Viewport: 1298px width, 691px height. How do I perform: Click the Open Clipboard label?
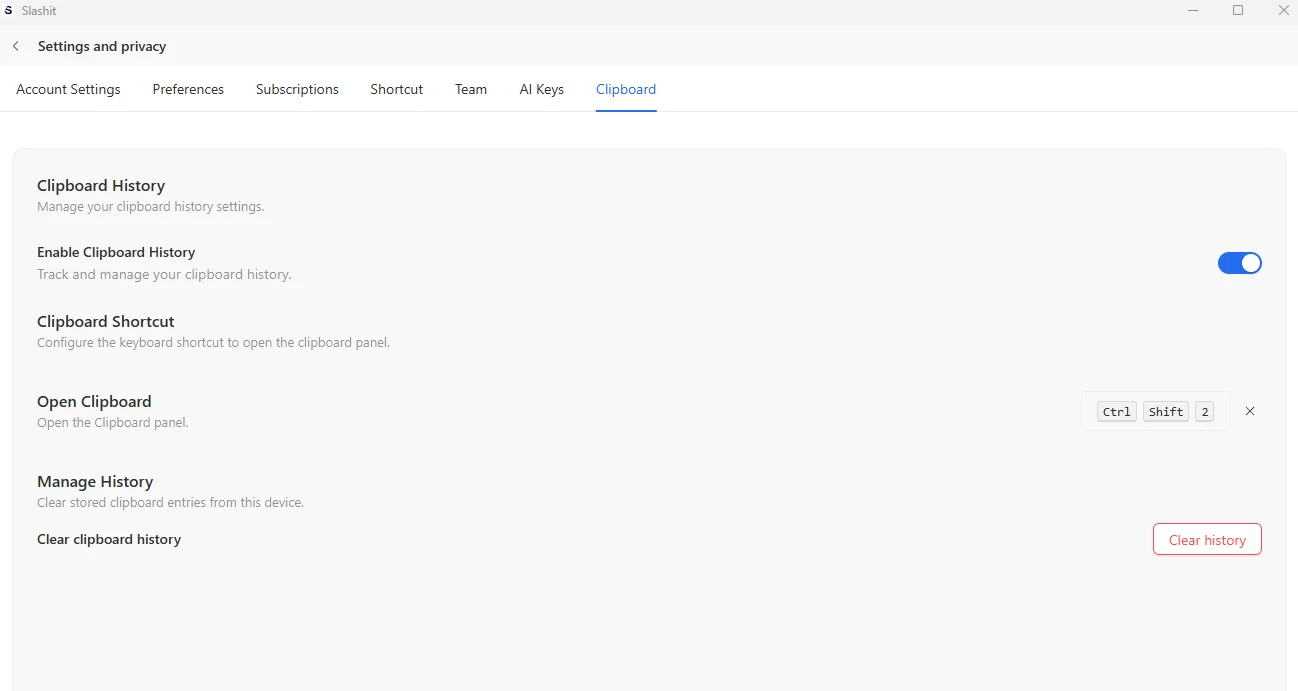pyautogui.click(x=94, y=401)
